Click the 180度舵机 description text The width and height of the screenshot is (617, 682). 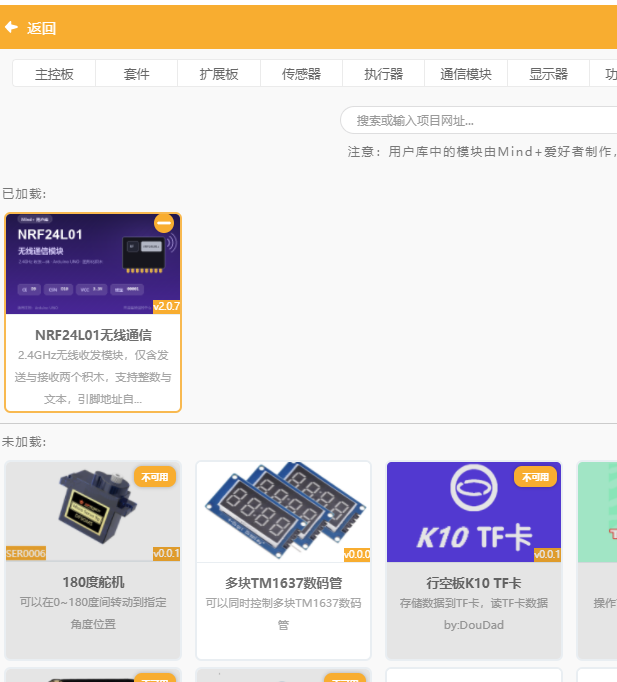[x=93, y=613]
